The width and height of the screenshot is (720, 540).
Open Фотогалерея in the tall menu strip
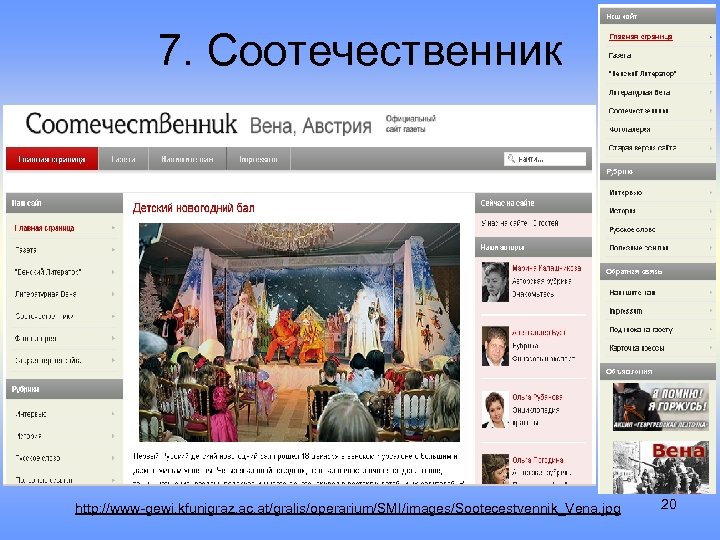[630, 129]
